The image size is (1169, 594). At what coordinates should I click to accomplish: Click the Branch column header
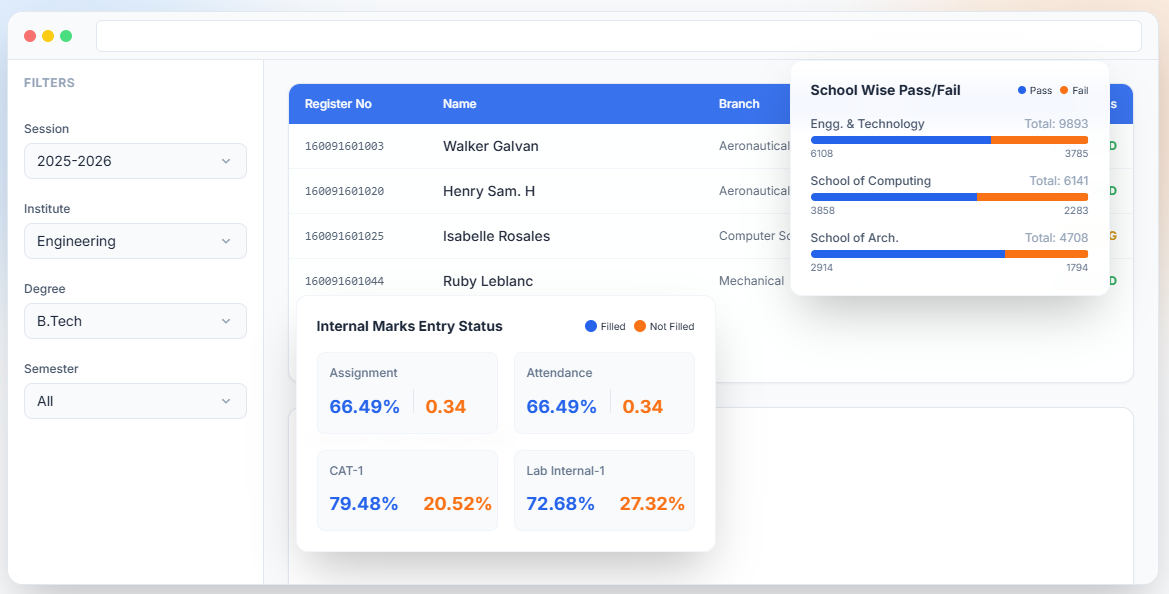pos(739,104)
